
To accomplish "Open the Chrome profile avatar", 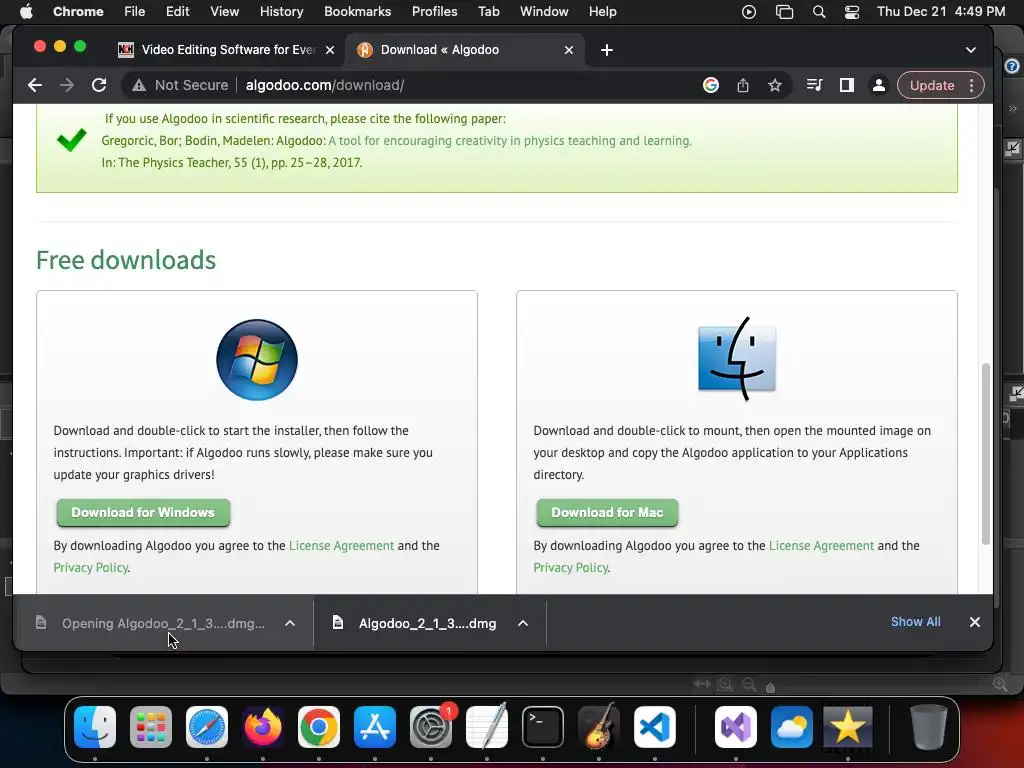I will (x=879, y=86).
